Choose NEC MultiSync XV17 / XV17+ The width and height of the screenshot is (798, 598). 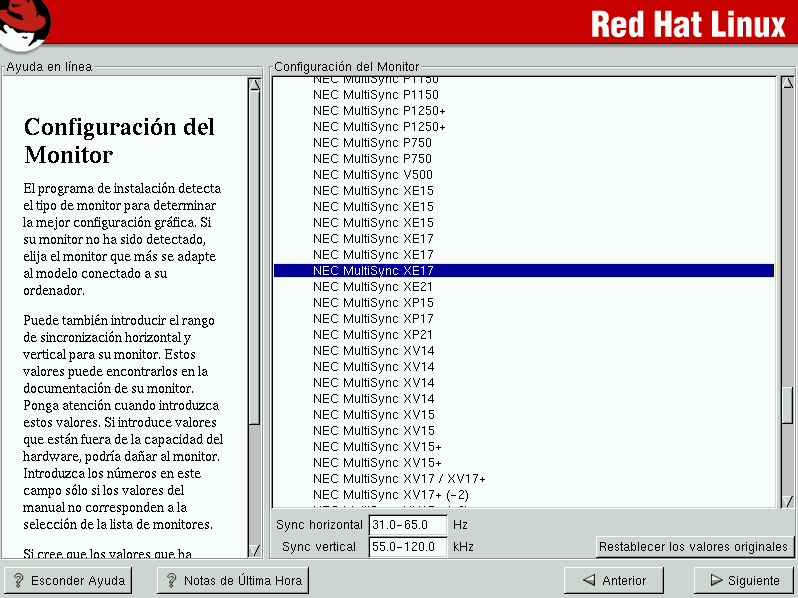(x=399, y=479)
